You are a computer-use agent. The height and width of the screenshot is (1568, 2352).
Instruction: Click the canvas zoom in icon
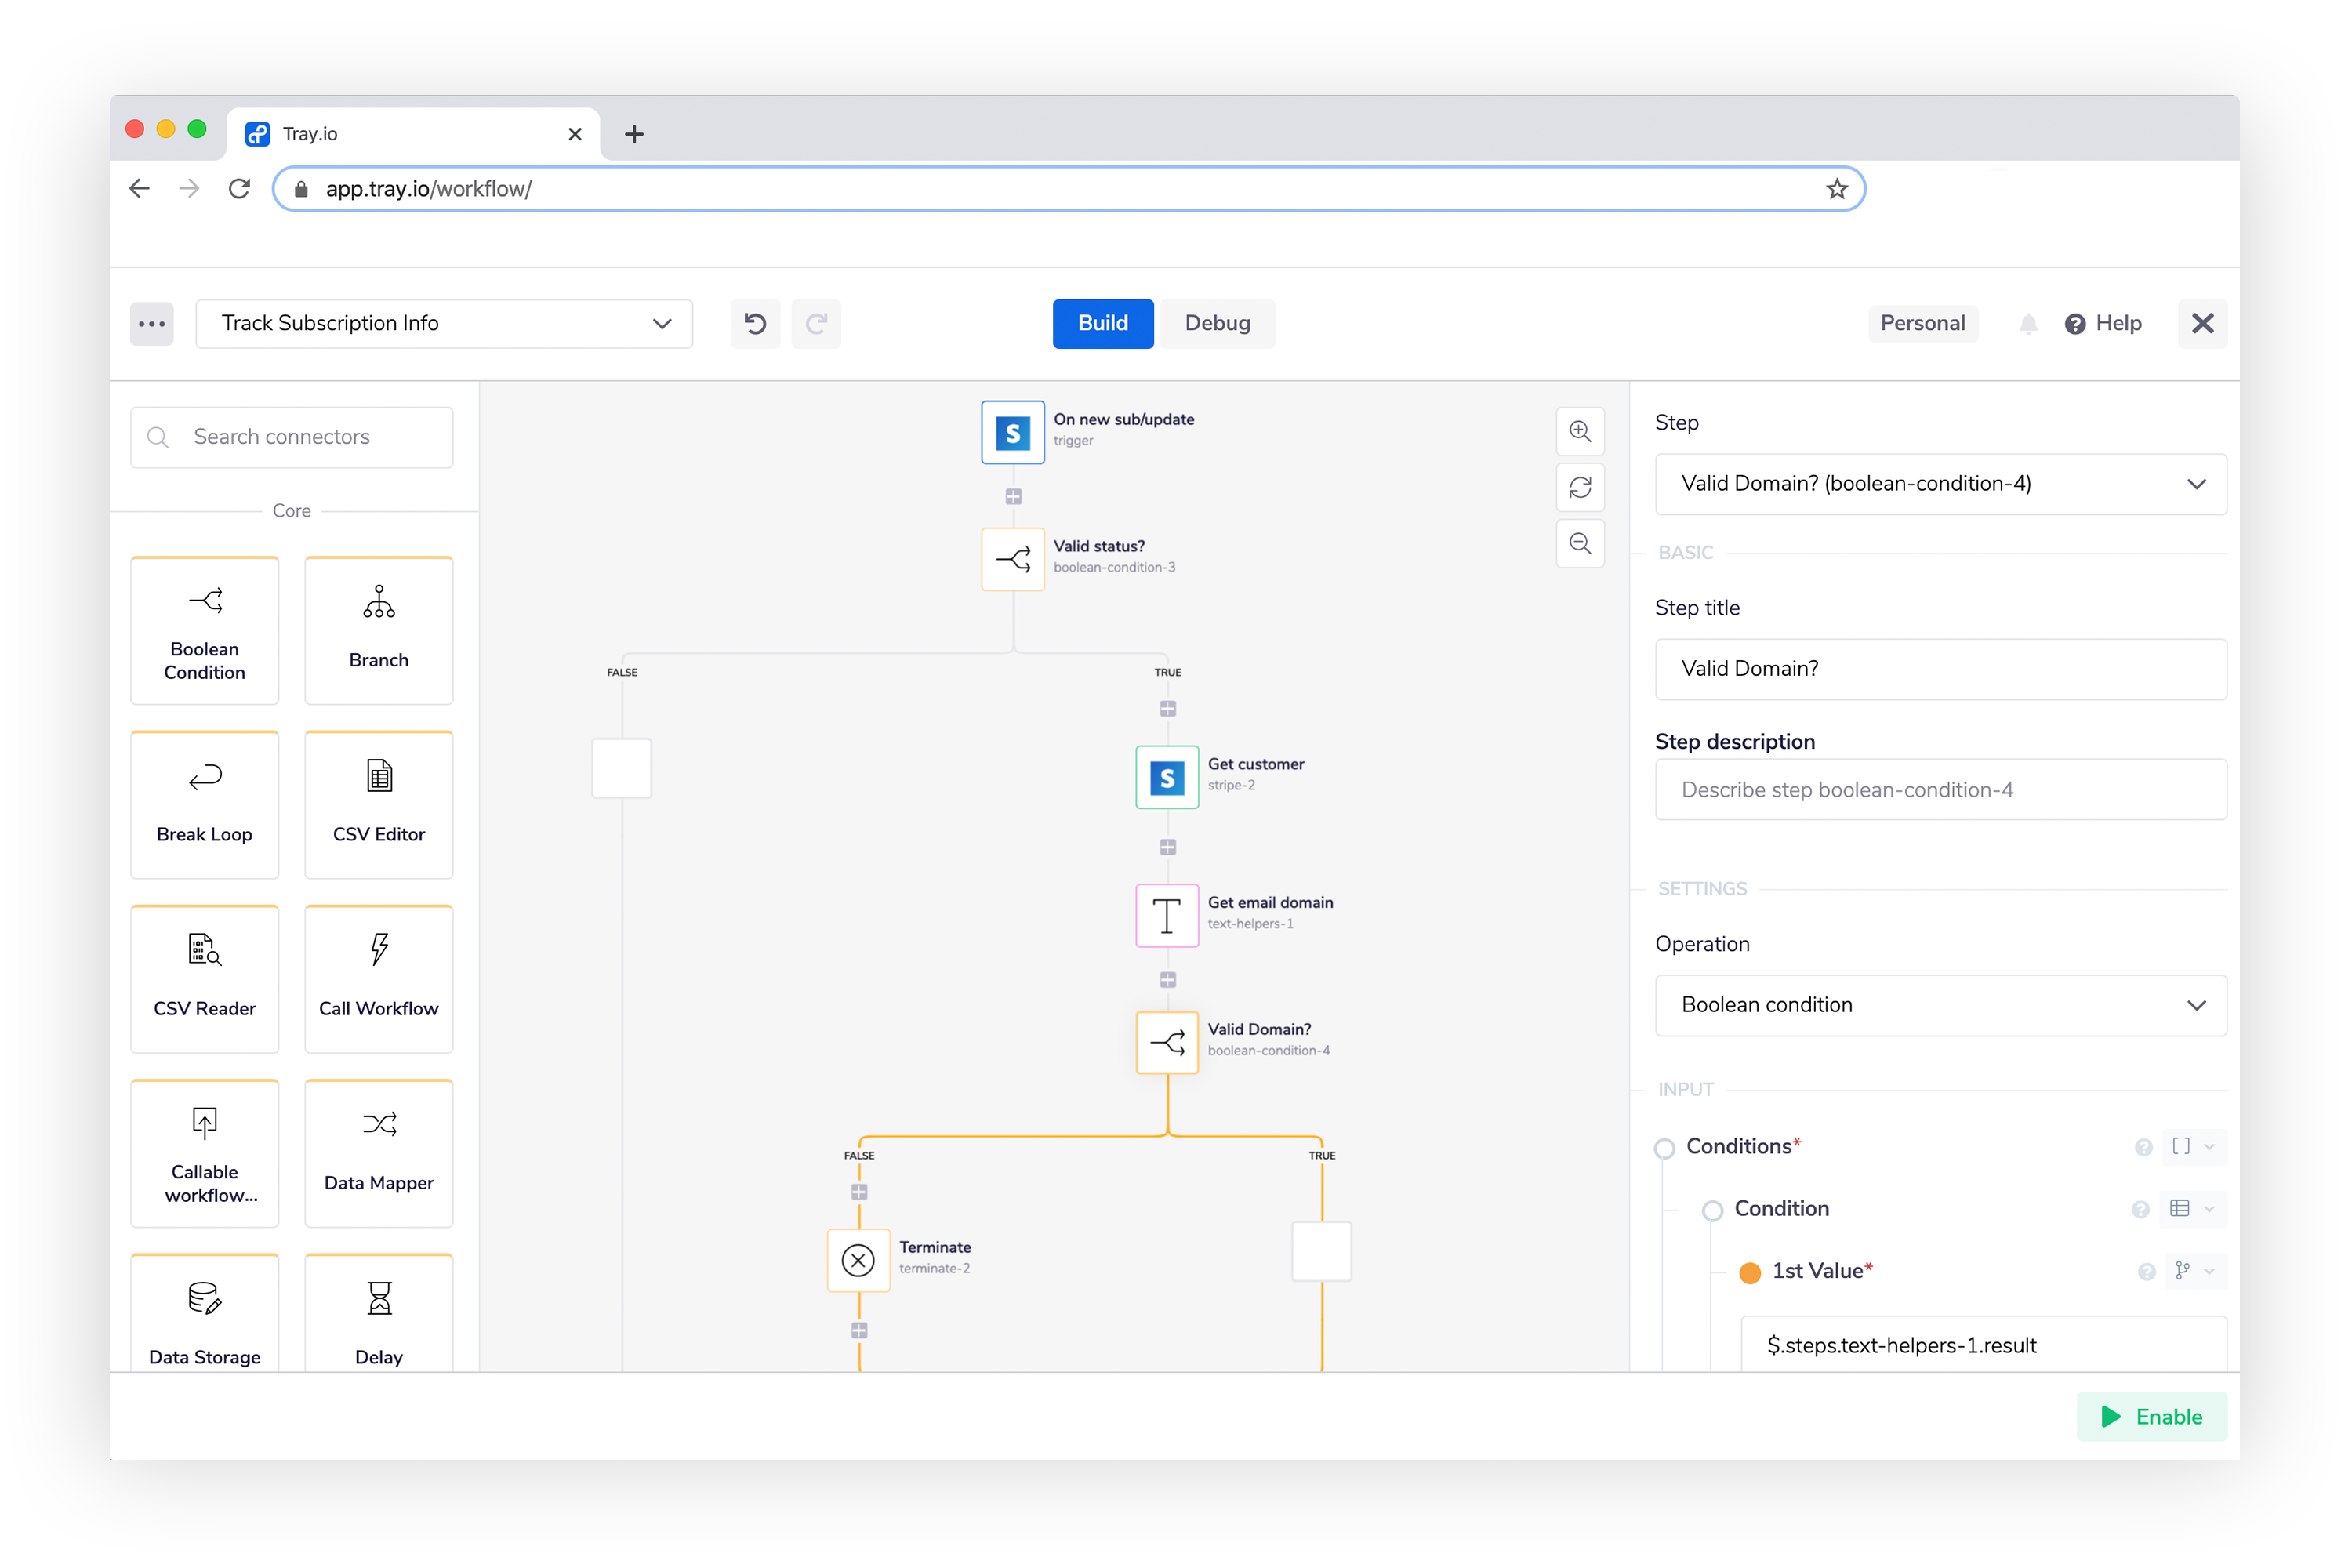point(1580,431)
